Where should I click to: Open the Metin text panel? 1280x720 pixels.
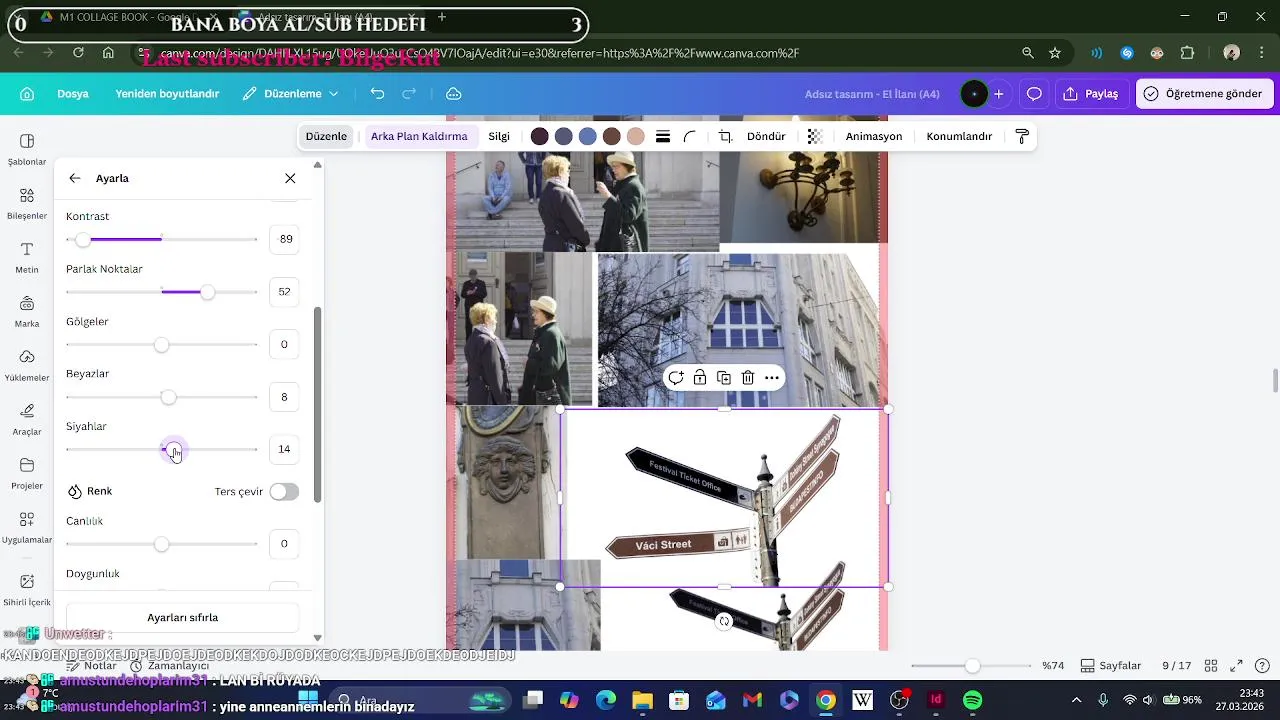[x=27, y=257]
